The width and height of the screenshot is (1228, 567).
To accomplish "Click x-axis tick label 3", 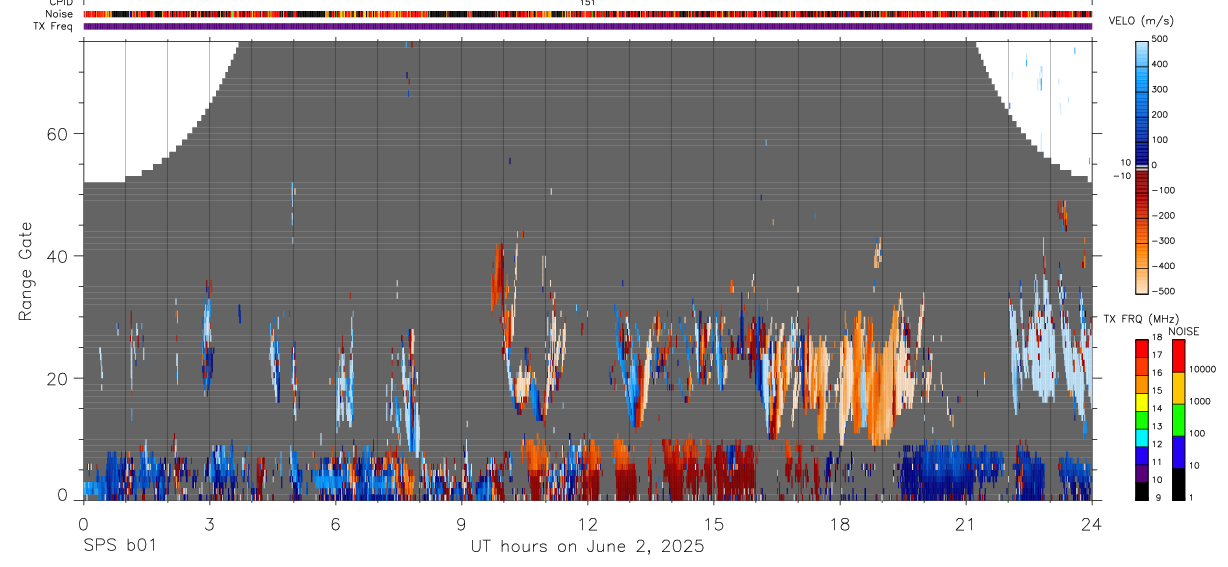I will click(209, 523).
